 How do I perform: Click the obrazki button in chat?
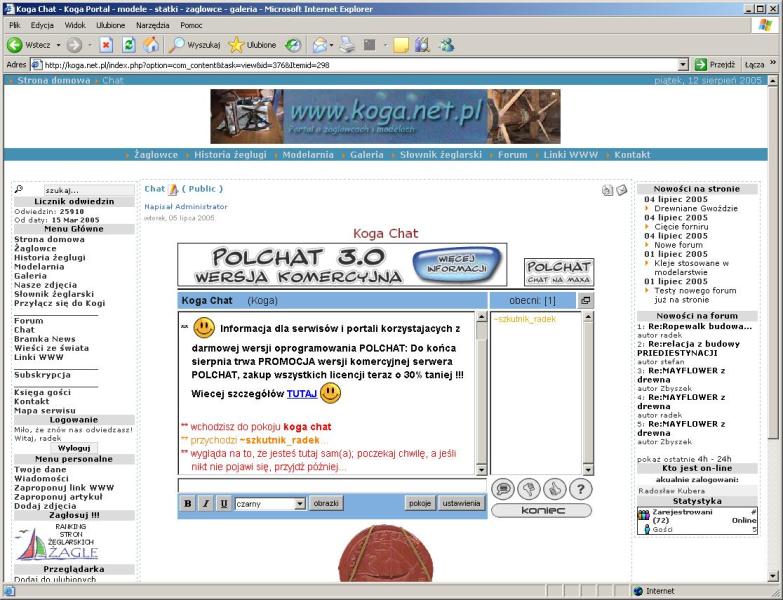click(326, 503)
